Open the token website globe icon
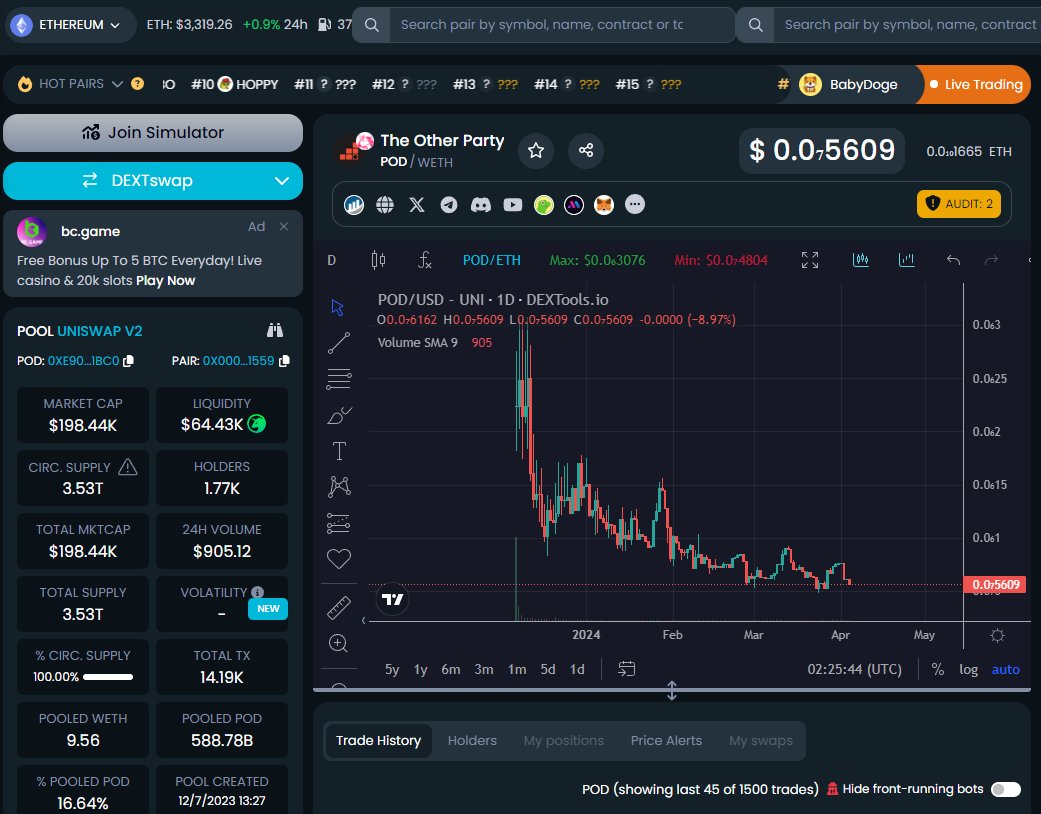This screenshot has height=814, width=1041. coord(385,204)
